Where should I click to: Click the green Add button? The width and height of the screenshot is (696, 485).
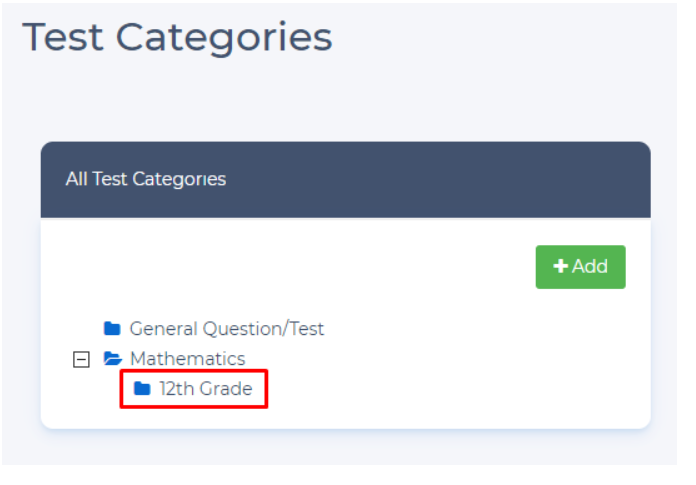point(580,267)
